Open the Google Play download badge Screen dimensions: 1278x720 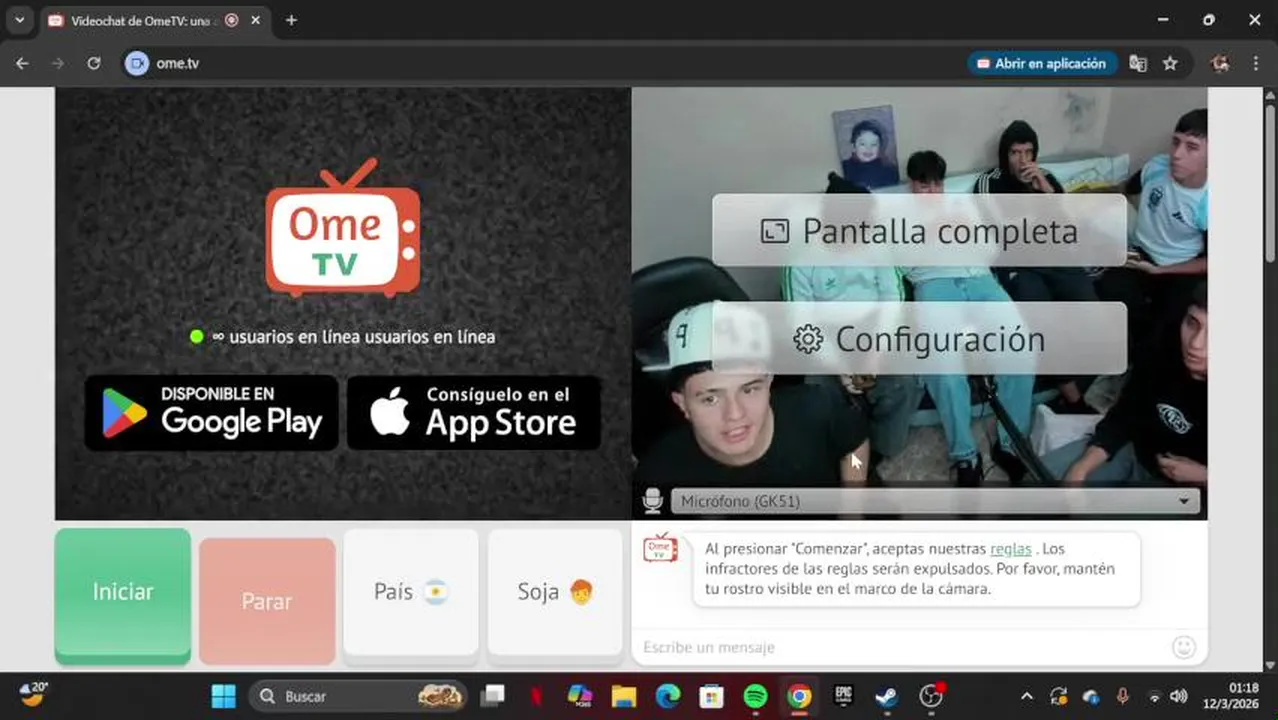[x=211, y=412]
